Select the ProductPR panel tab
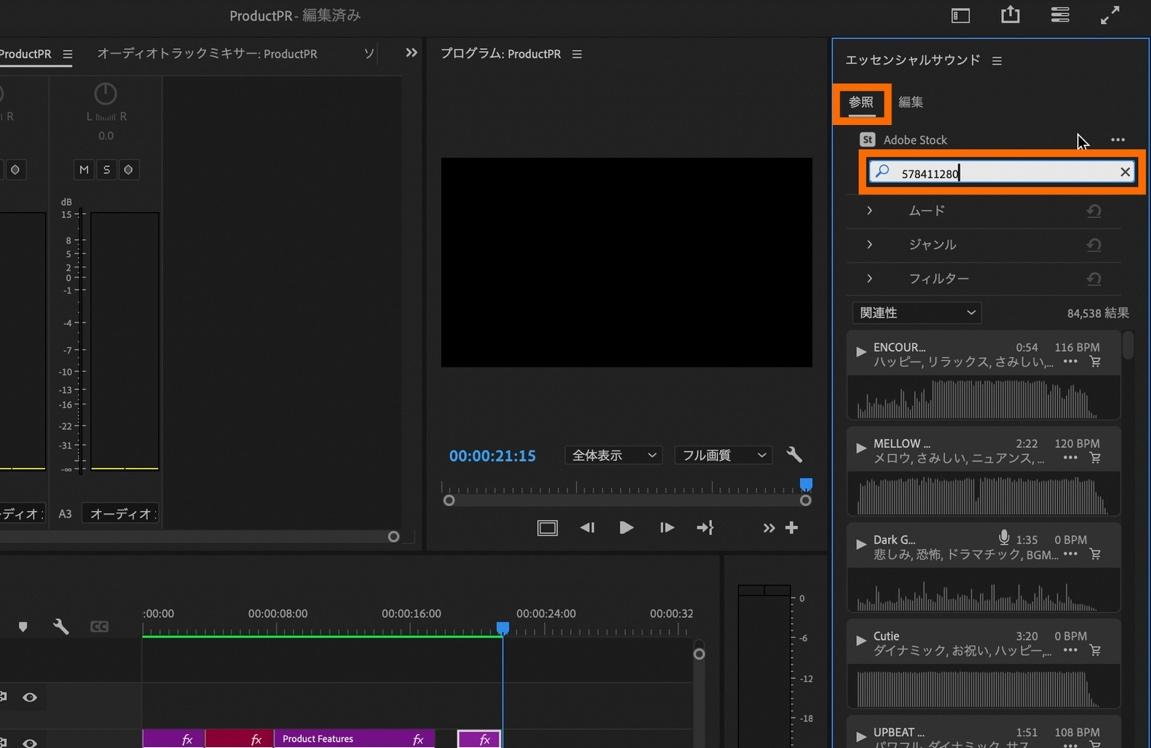This screenshot has height=748, width=1151. 26,54
